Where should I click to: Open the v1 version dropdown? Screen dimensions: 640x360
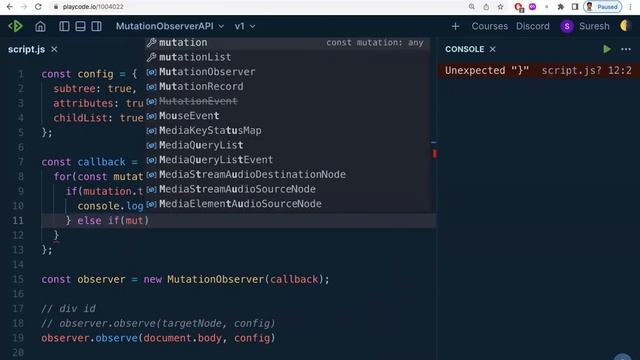coord(245,26)
